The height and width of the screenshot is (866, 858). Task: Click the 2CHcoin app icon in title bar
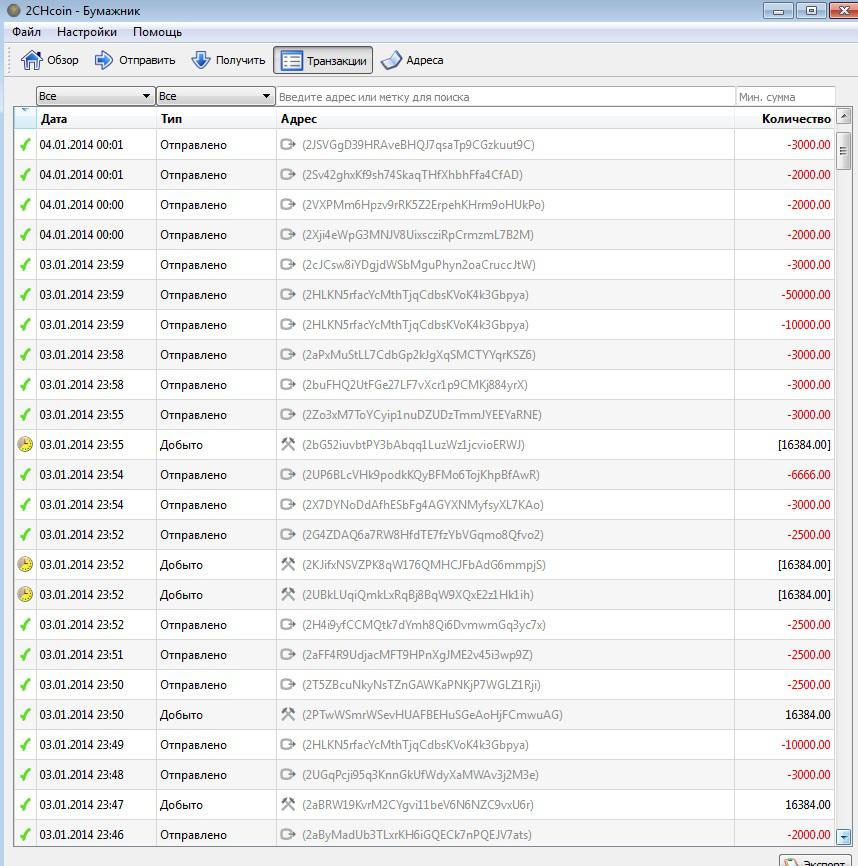(x=13, y=10)
